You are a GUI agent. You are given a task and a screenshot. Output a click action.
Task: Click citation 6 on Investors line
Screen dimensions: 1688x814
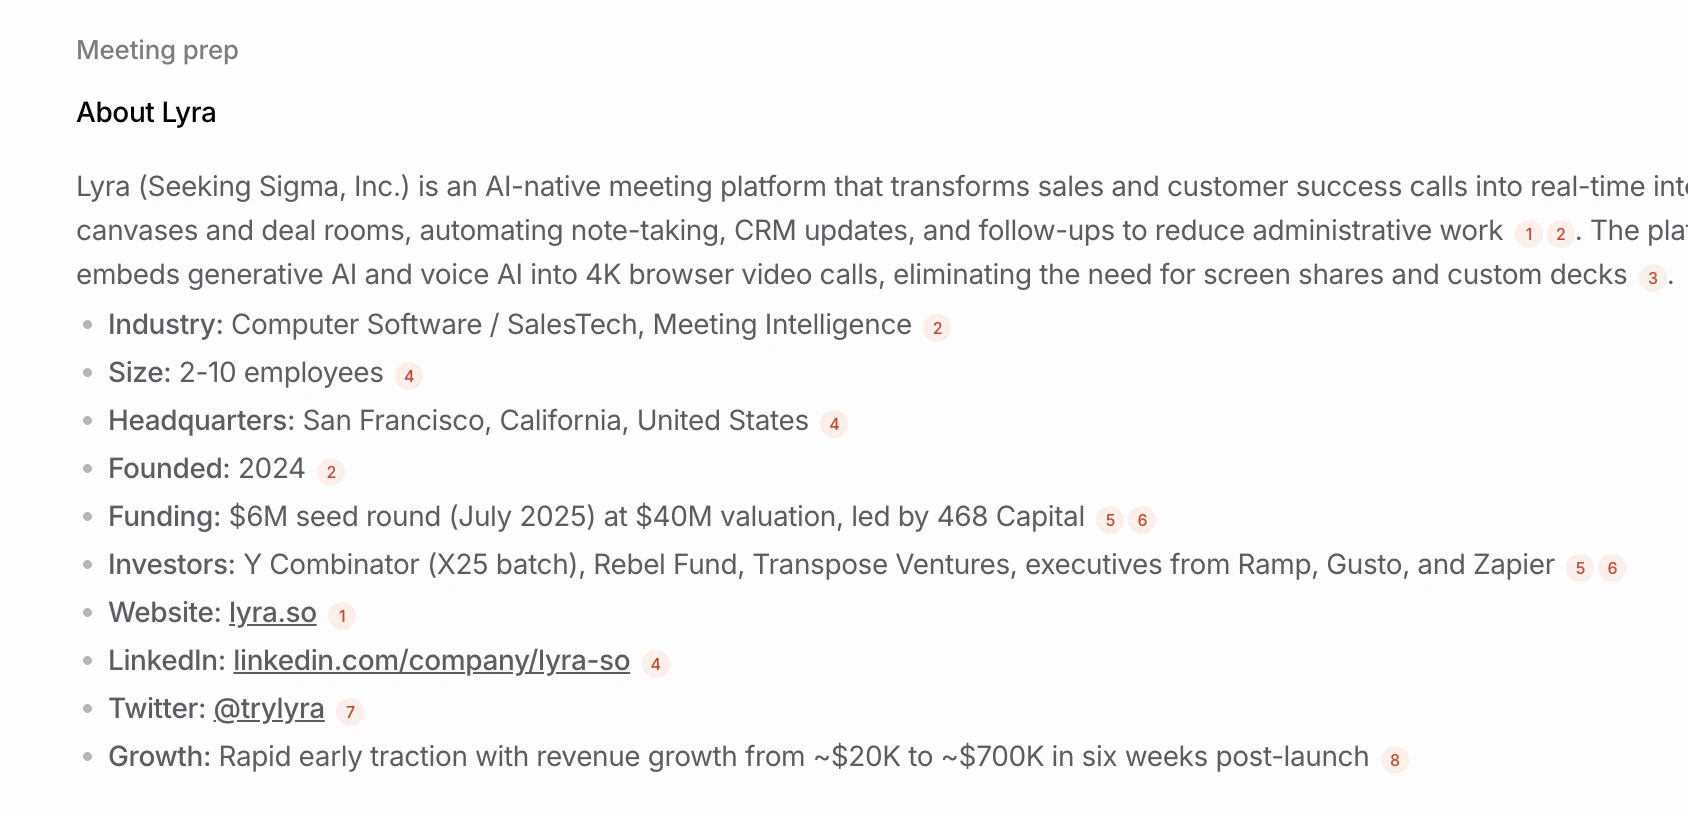tap(1612, 568)
